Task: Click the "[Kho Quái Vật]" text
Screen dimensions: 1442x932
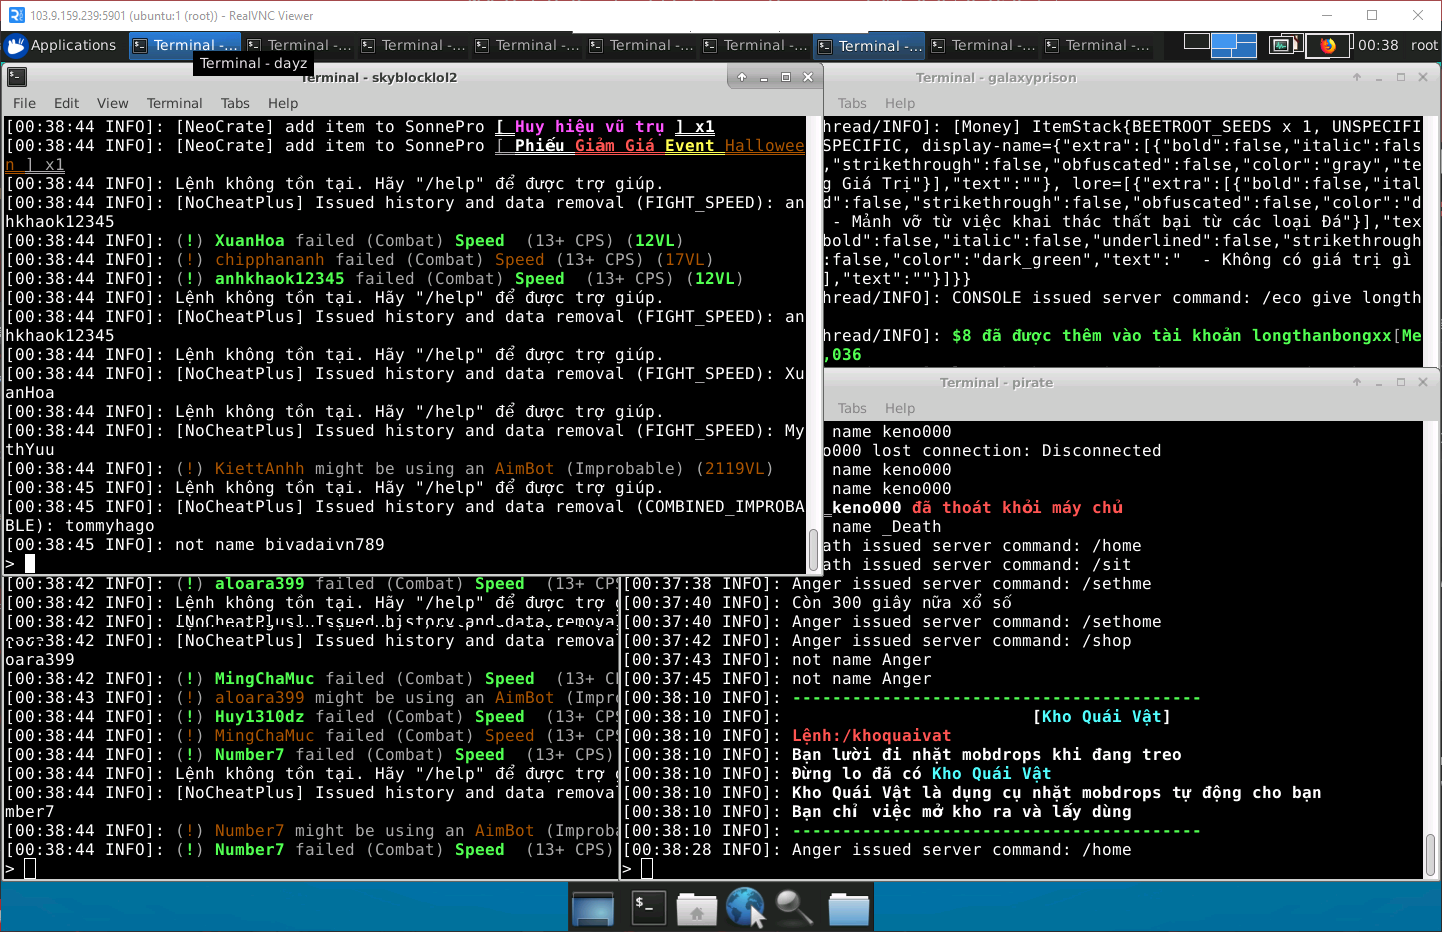Action: [x=1101, y=716]
